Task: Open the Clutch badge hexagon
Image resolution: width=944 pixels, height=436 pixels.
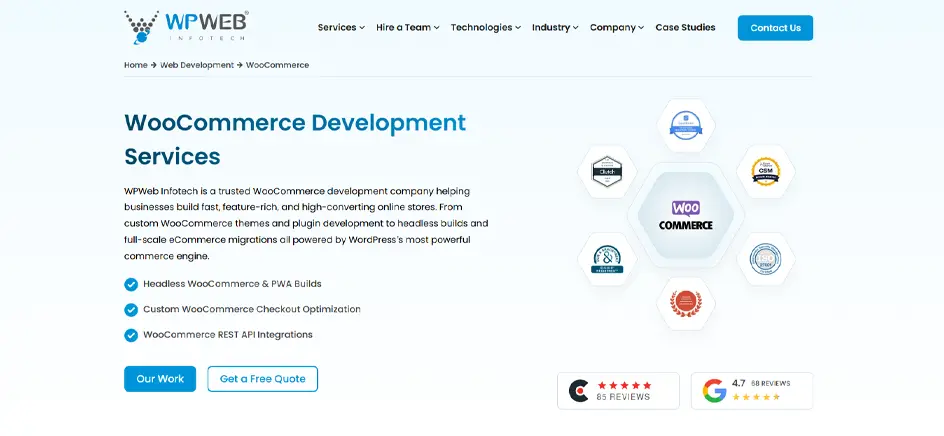Action: [607, 172]
